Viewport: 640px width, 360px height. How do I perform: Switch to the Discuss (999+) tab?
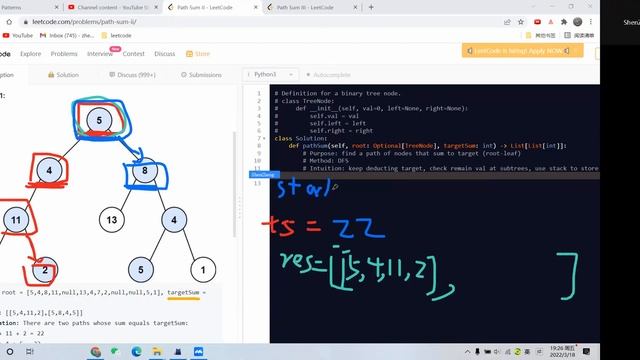(x=133, y=75)
